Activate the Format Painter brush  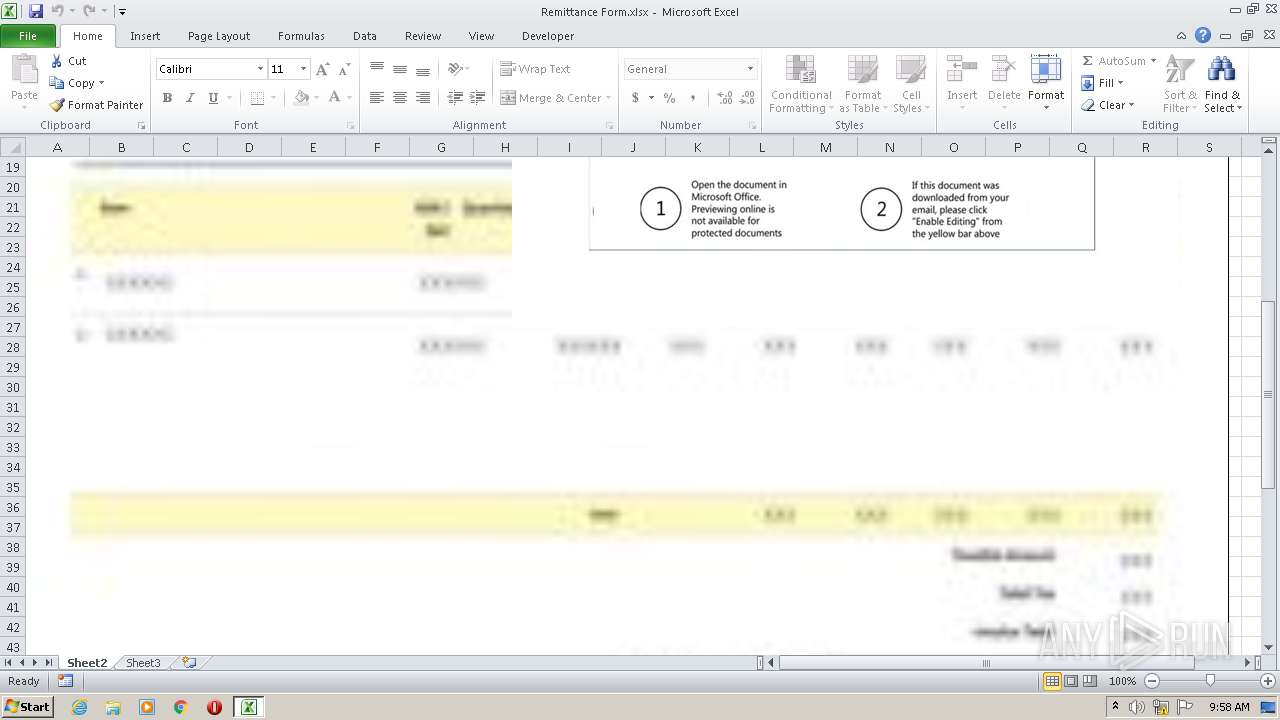coord(97,105)
